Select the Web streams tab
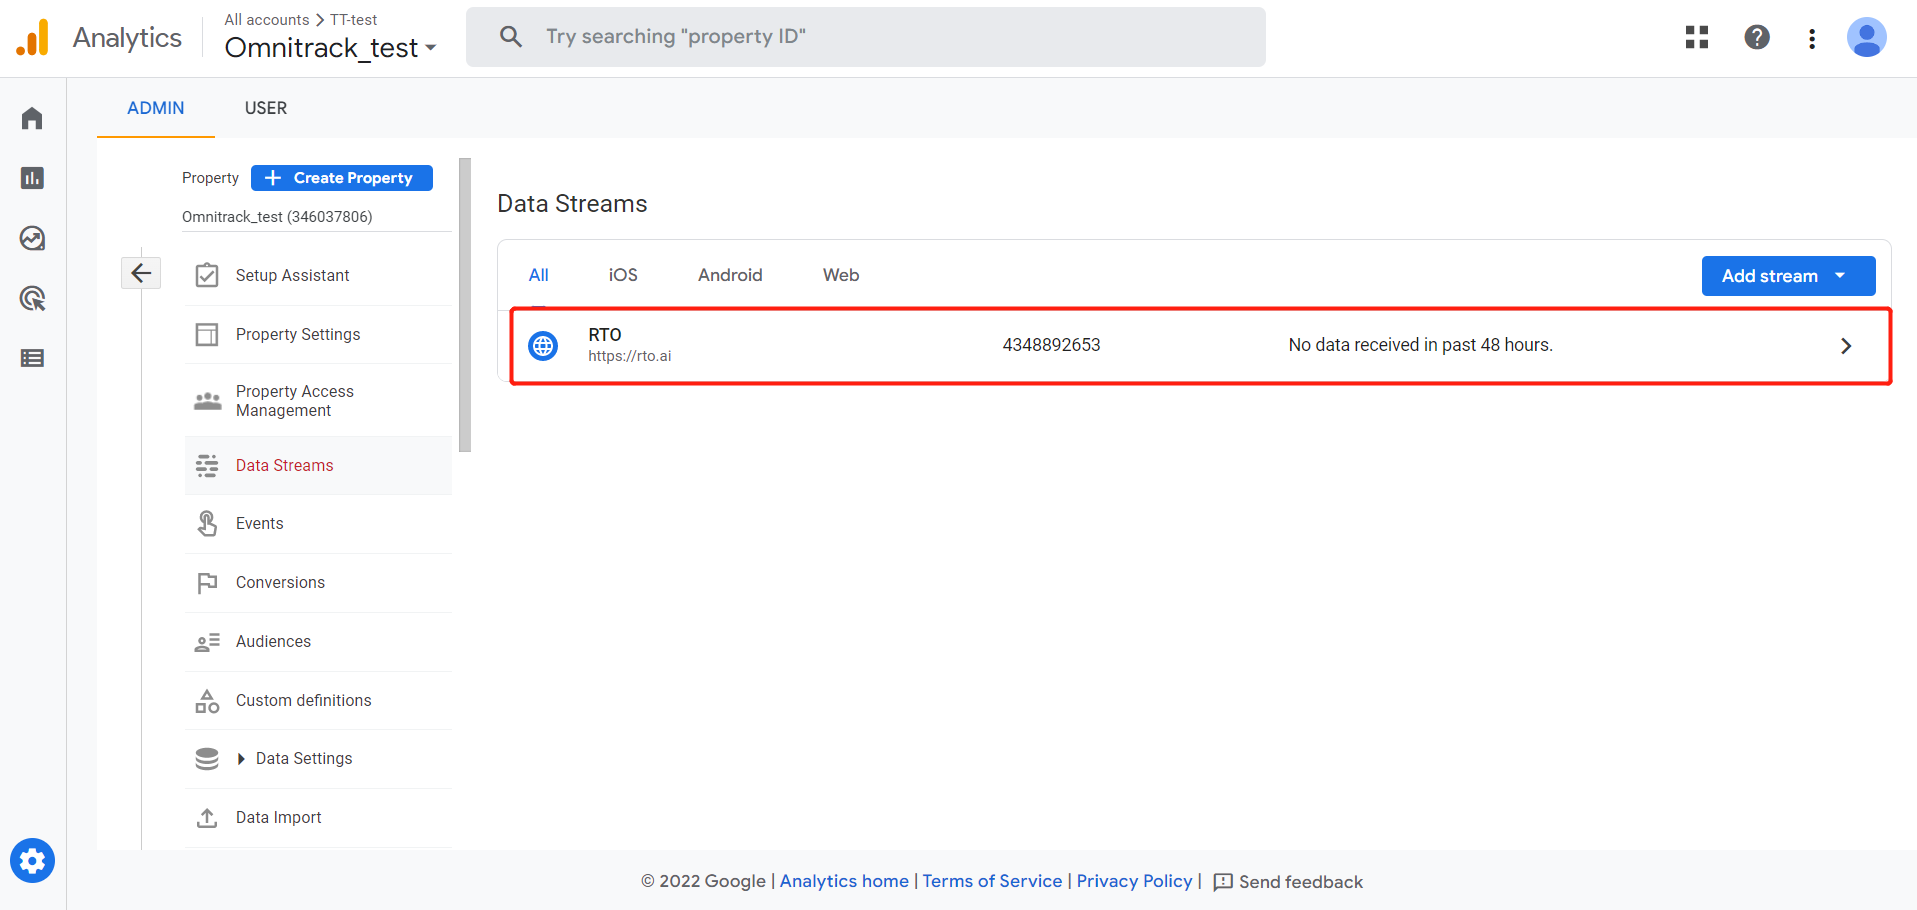 tap(841, 275)
